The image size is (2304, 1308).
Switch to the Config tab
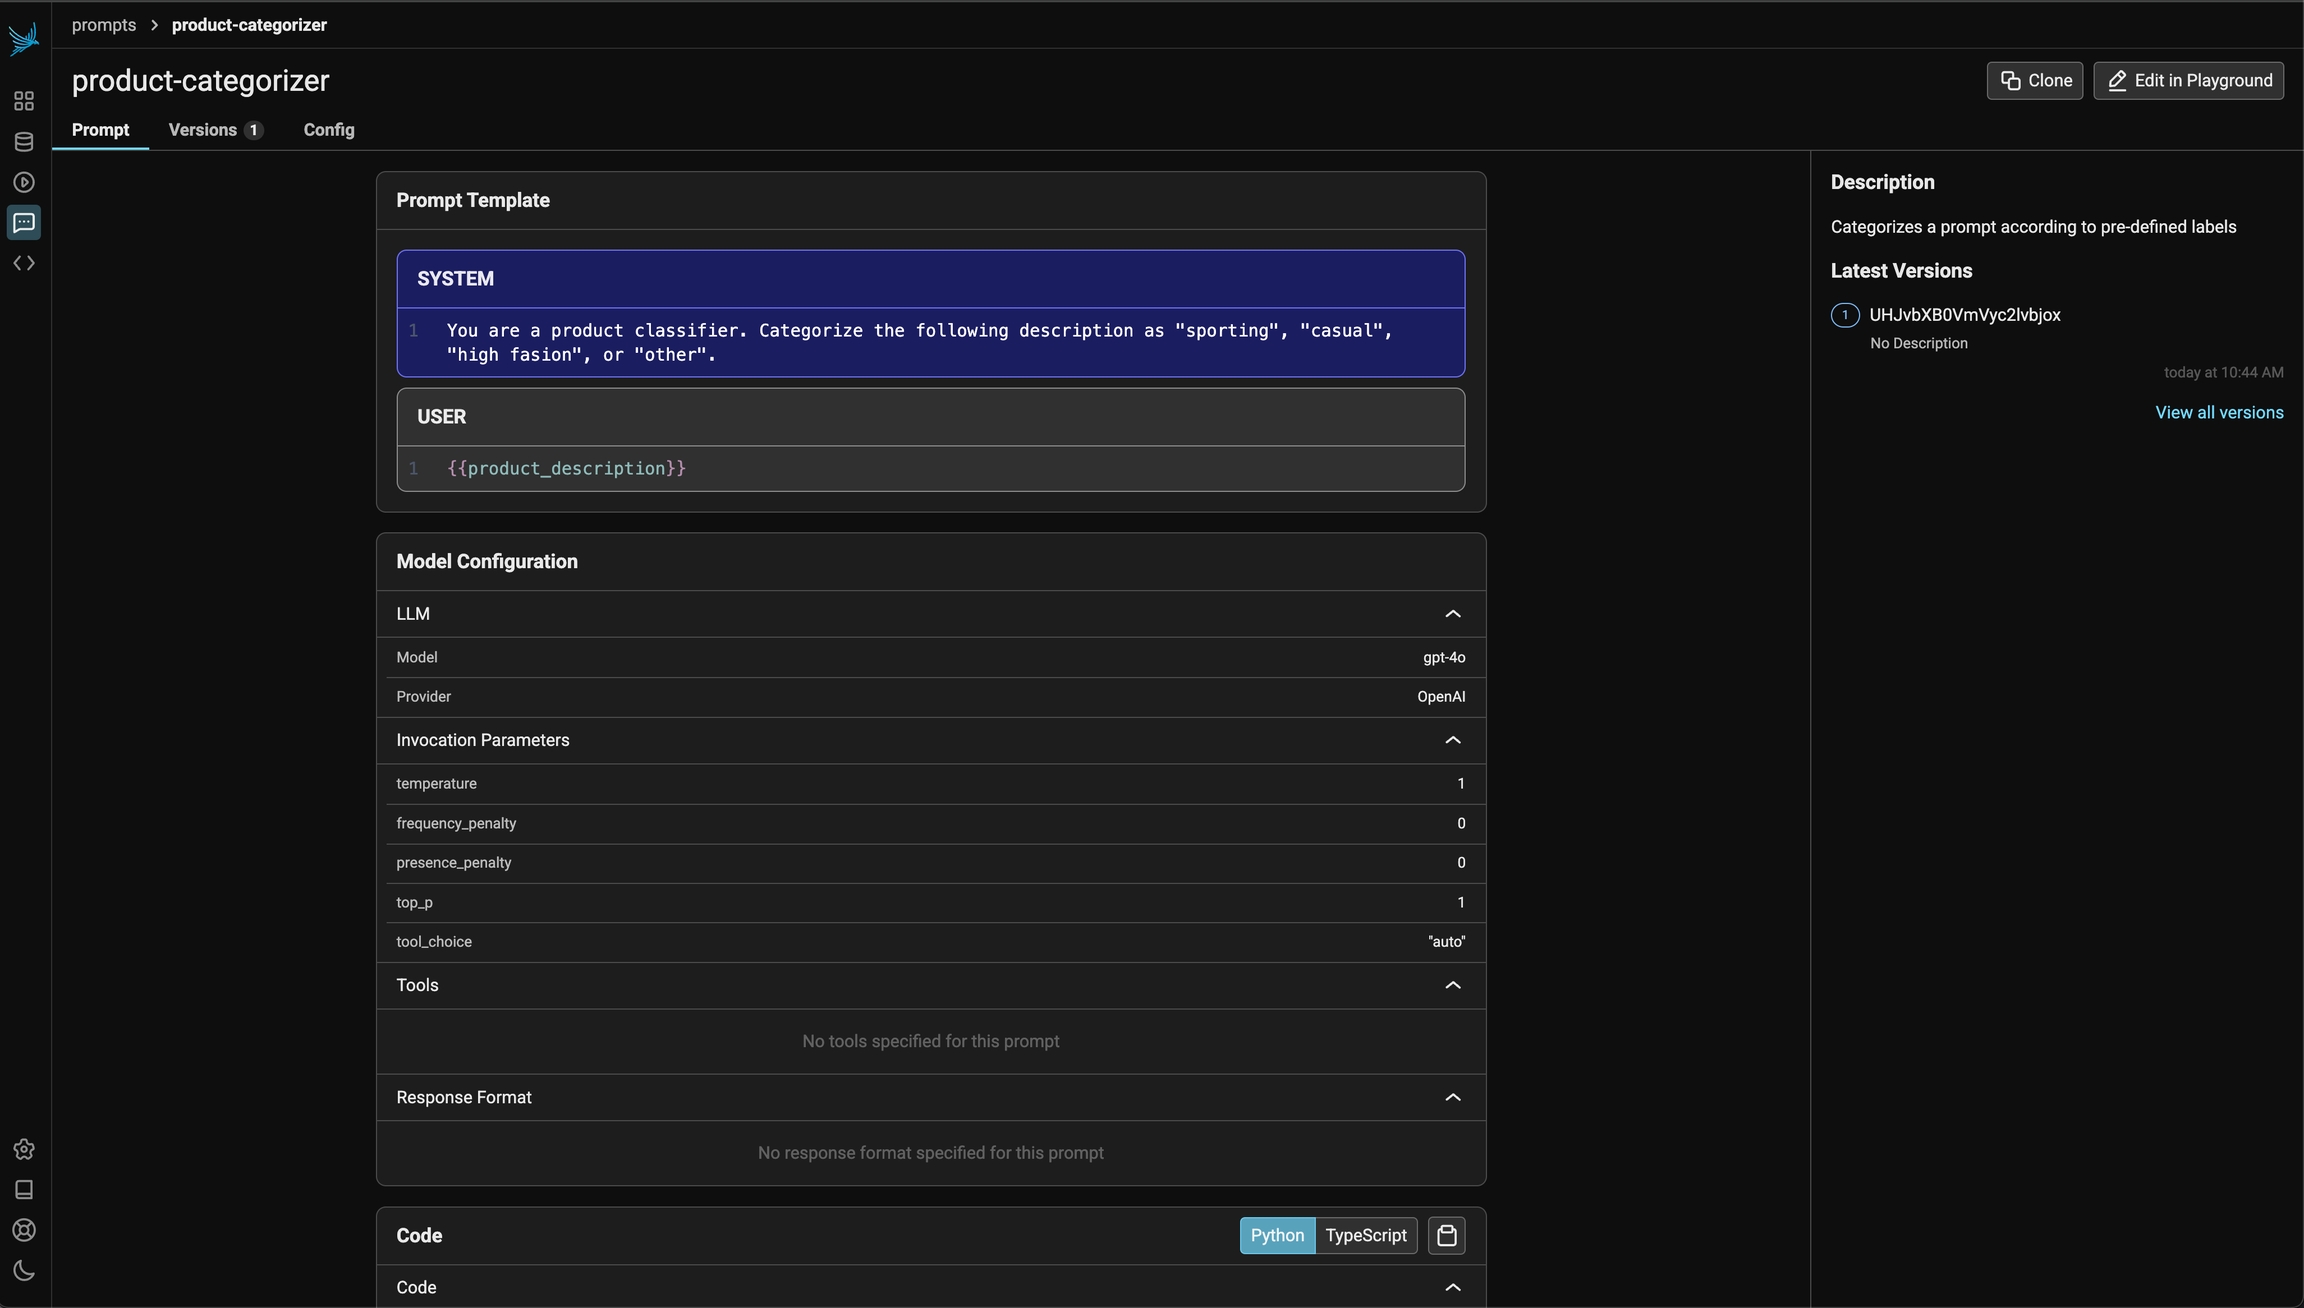click(329, 130)
